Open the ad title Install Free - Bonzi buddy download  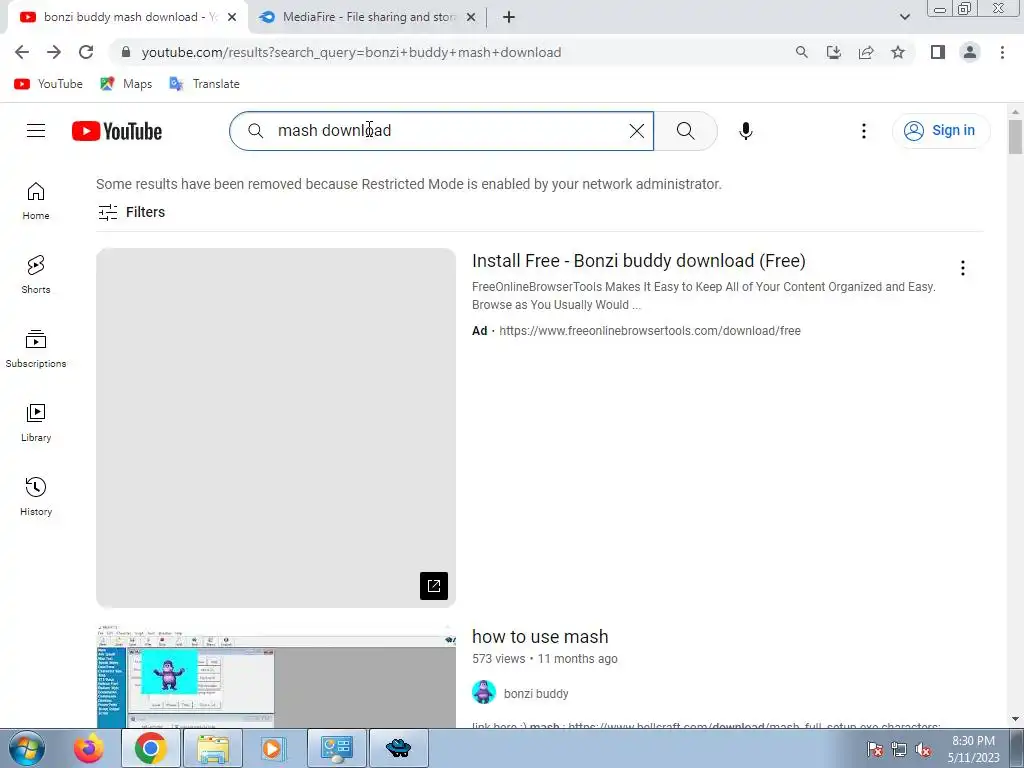coord(639,261)
